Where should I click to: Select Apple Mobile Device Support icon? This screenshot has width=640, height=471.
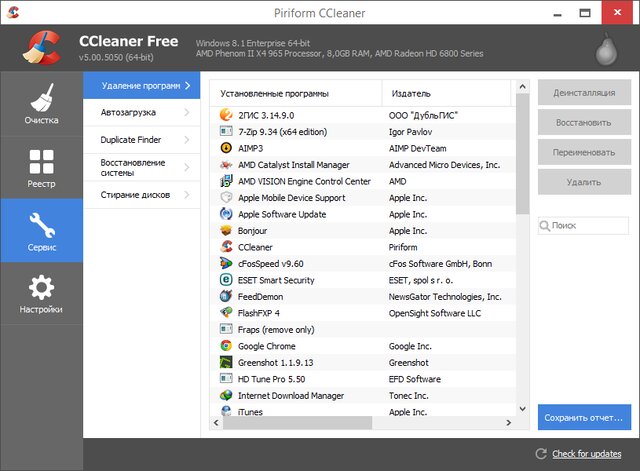(x=226, y=198)
